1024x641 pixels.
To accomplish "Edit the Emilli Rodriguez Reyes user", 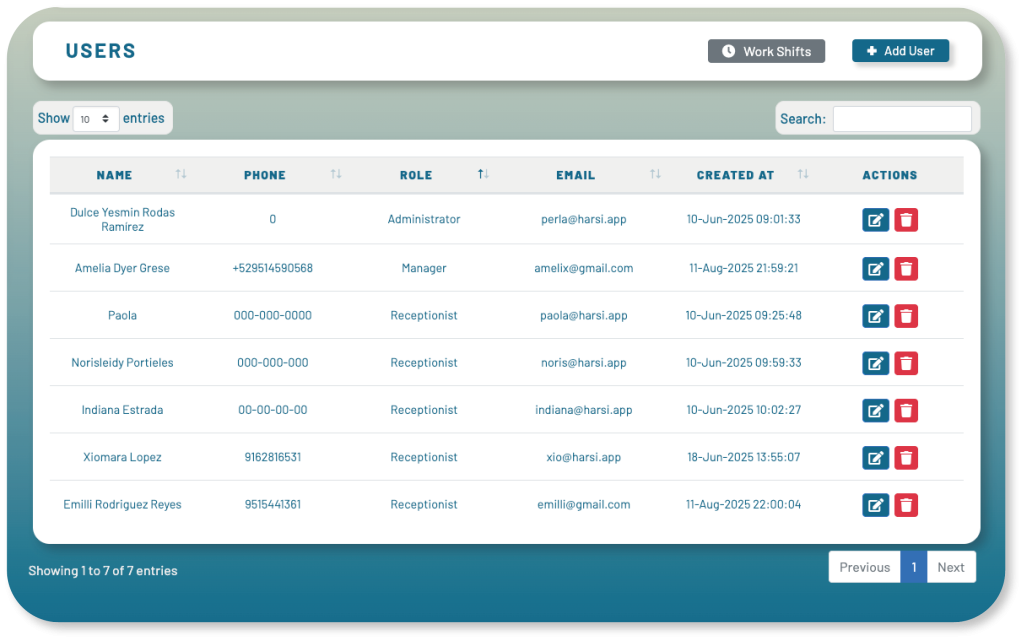I will [875, 505].
